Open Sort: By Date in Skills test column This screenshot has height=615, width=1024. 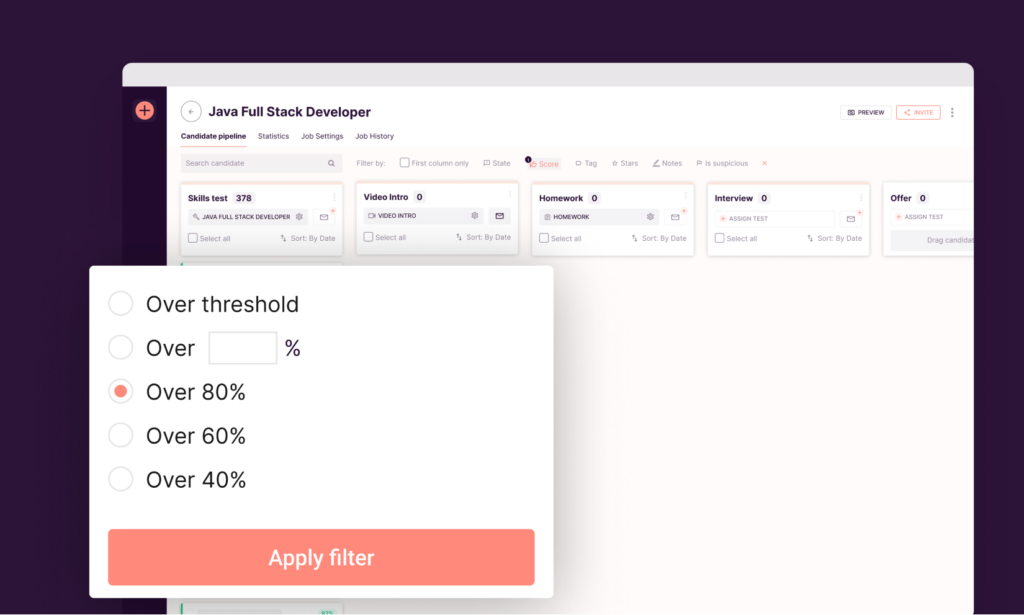[307, 238]
